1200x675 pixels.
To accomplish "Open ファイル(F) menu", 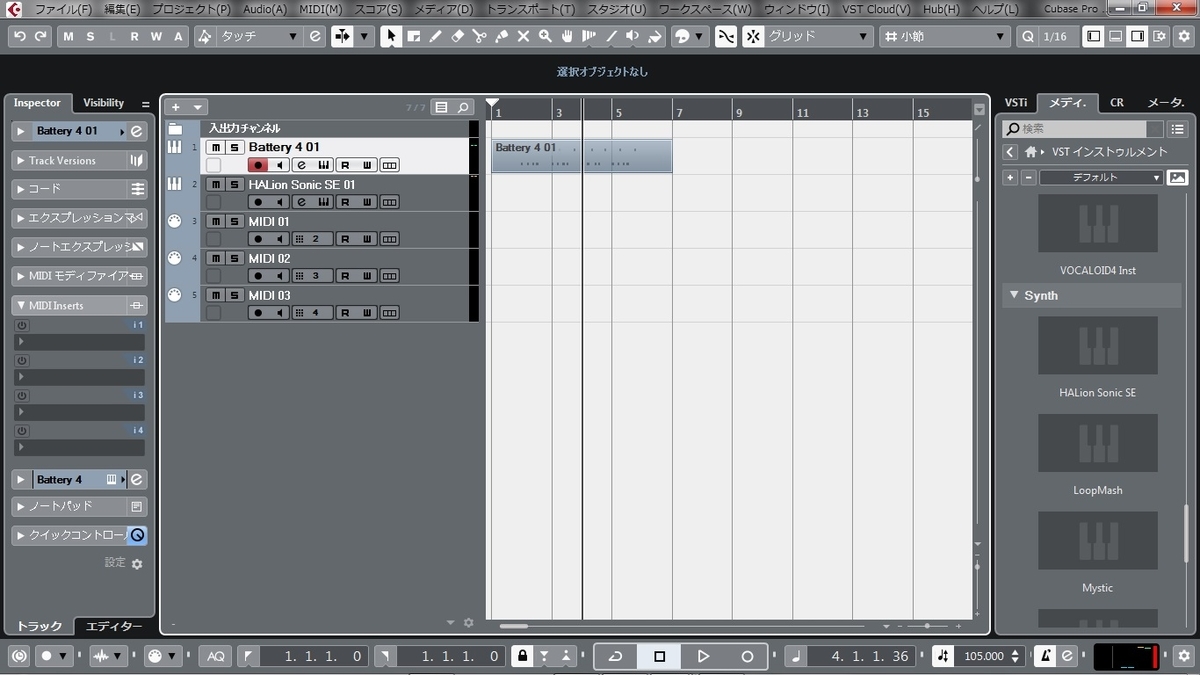I will click(63, 9).
